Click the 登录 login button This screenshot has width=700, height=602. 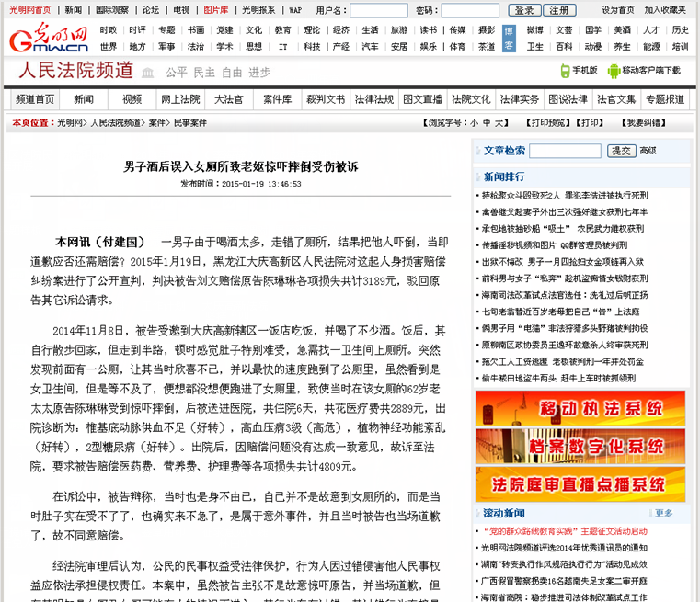525,10
